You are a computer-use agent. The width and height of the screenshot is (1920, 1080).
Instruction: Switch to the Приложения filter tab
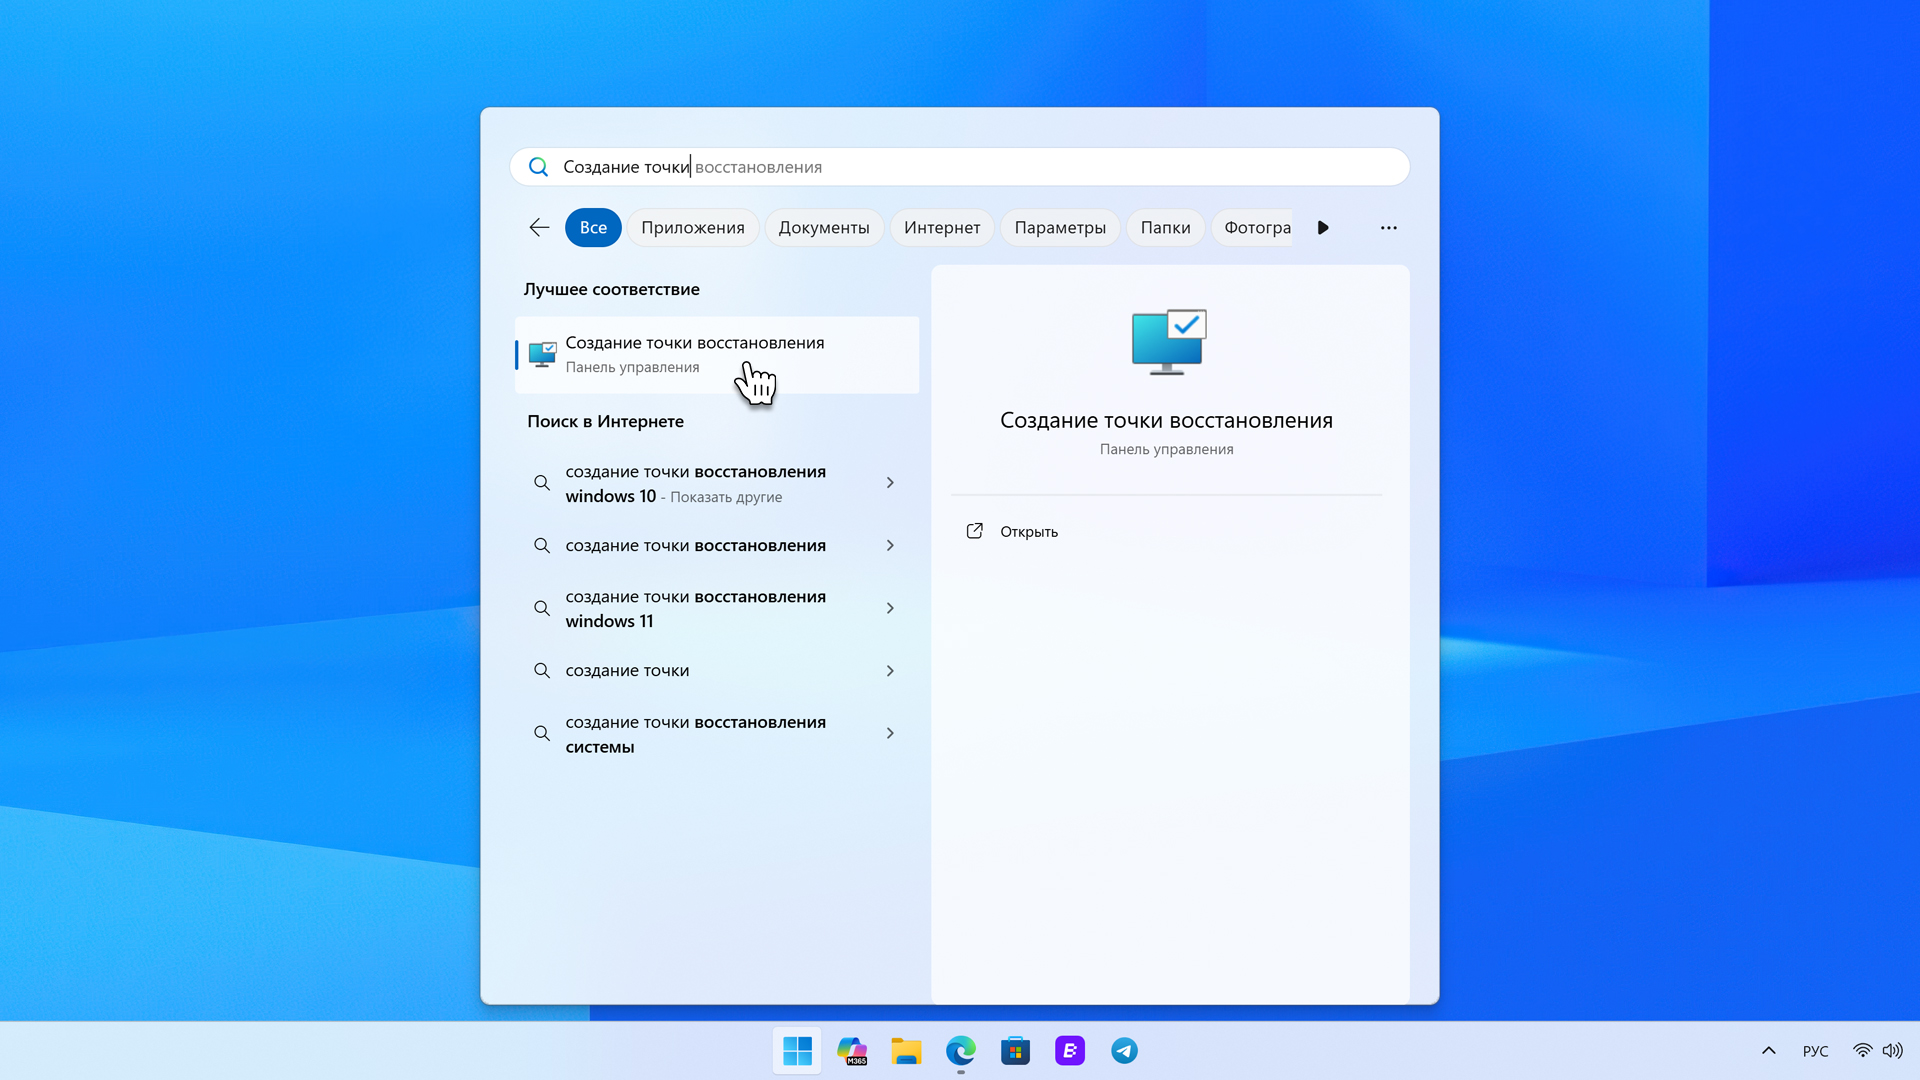(x=692, y=228)
